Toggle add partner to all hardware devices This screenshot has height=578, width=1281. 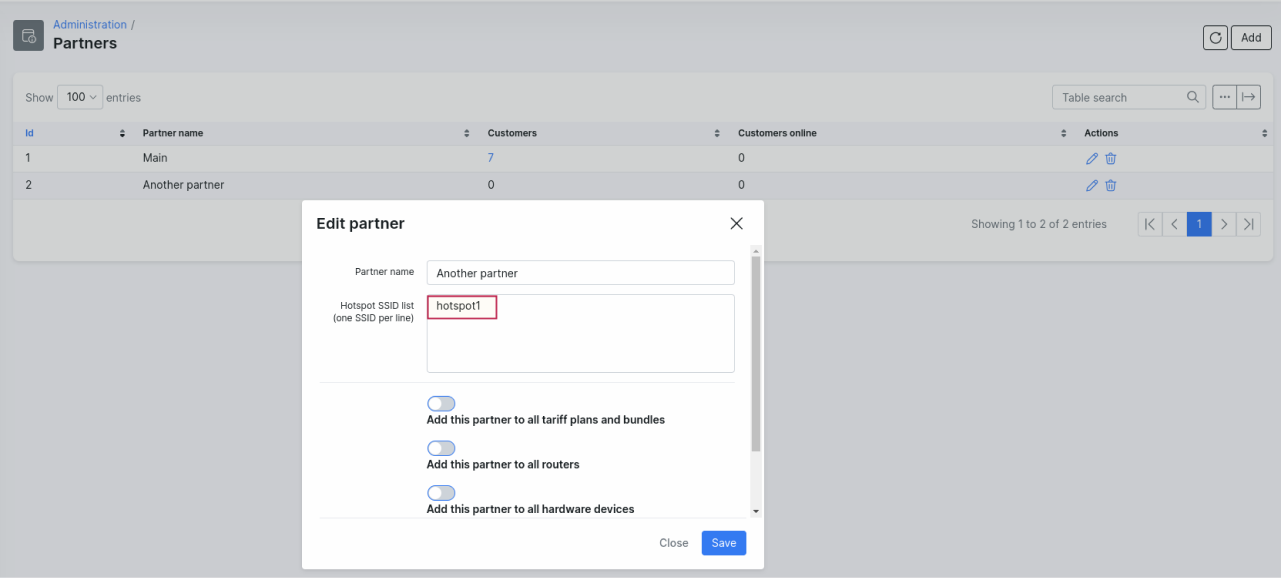pos(441,493)
